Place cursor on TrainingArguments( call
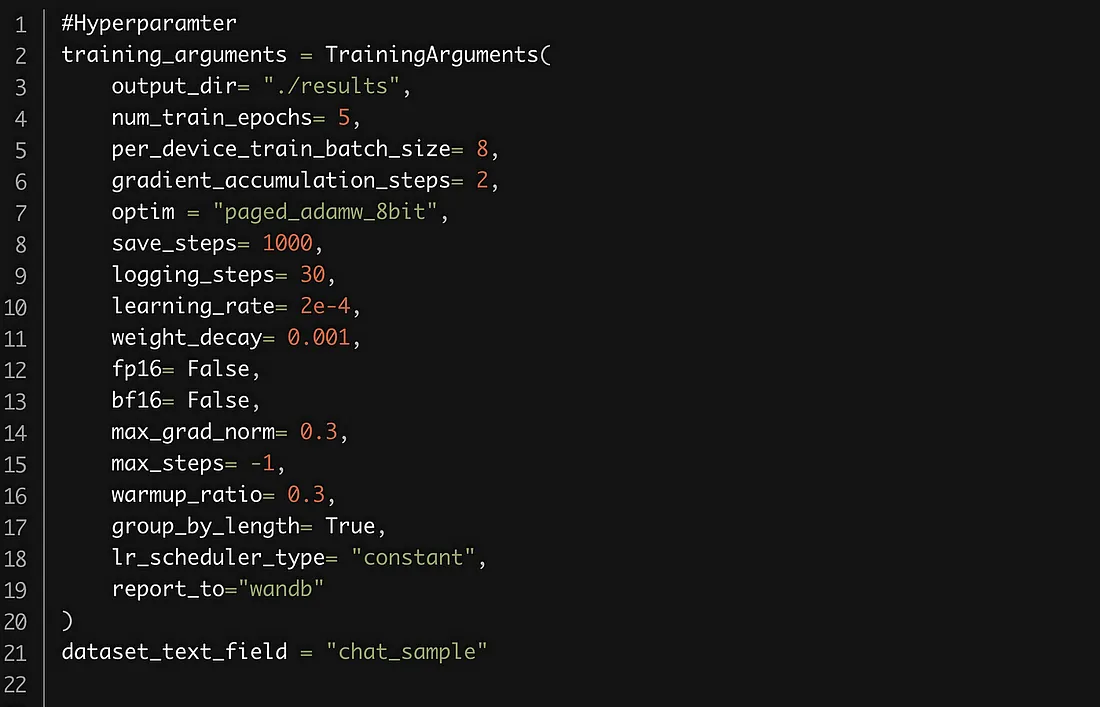Screen dimensions: 1100x707 [438, 55]
